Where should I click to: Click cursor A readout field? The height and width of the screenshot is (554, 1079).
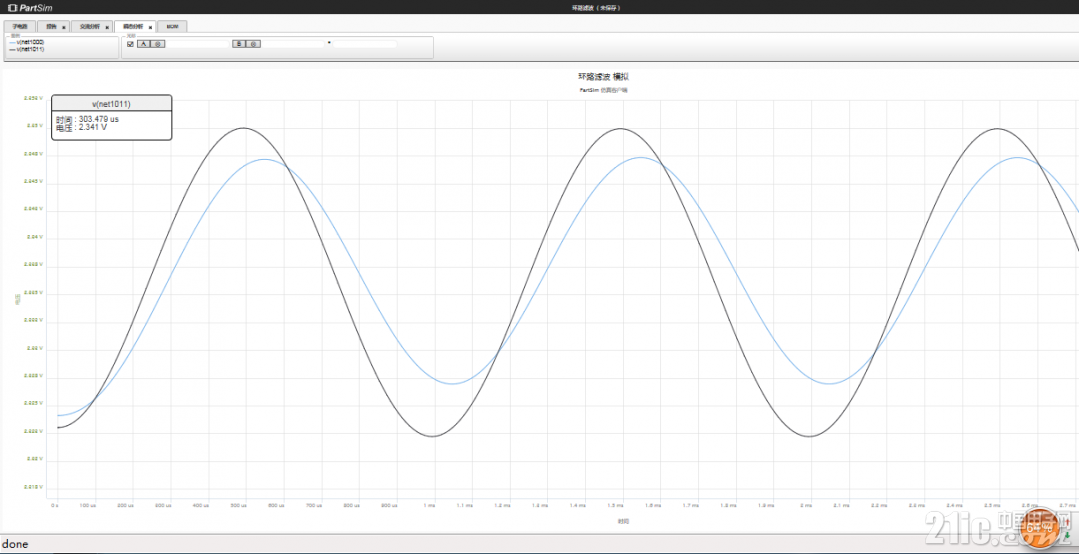coord(197,44)
